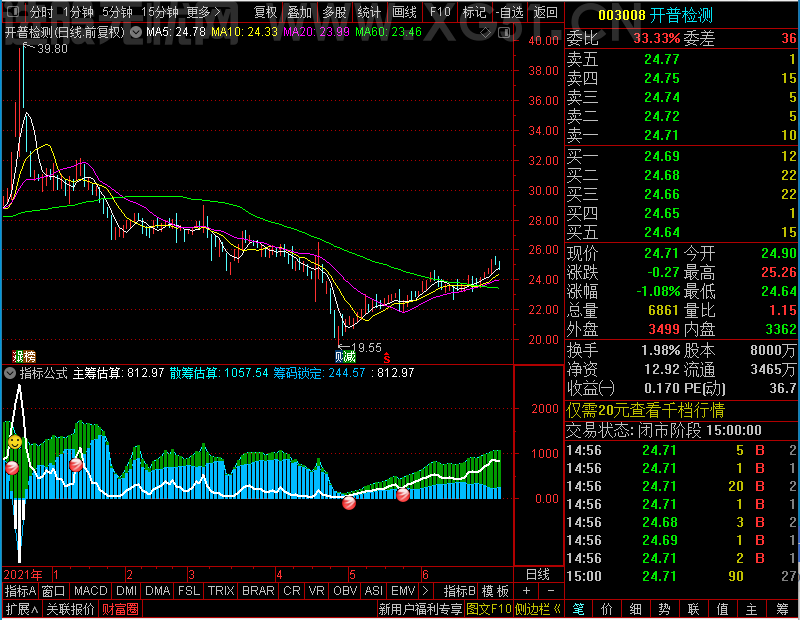800x620 pixels.
Task: Click the red S marker near May
Action: pyautogui.click(x=387, y=357)
